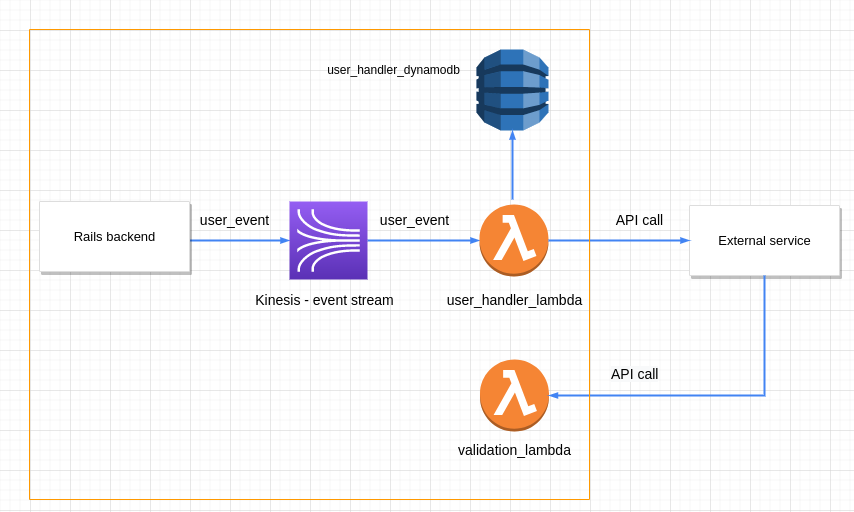Click user_event label after Kinesis icon
This screenshot has width=854, height=512.
point(414,220)
